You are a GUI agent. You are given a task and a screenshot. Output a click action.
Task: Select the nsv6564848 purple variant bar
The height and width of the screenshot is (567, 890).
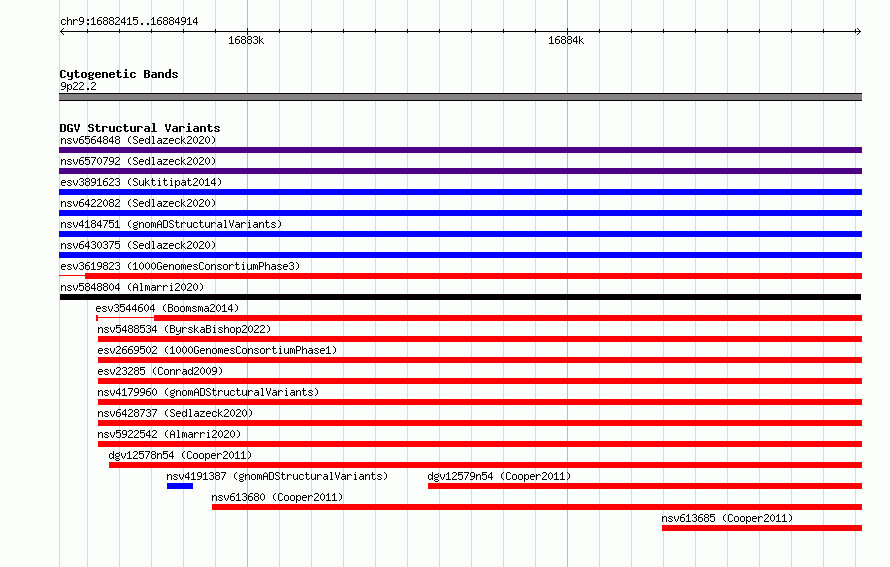pos(460,150)
